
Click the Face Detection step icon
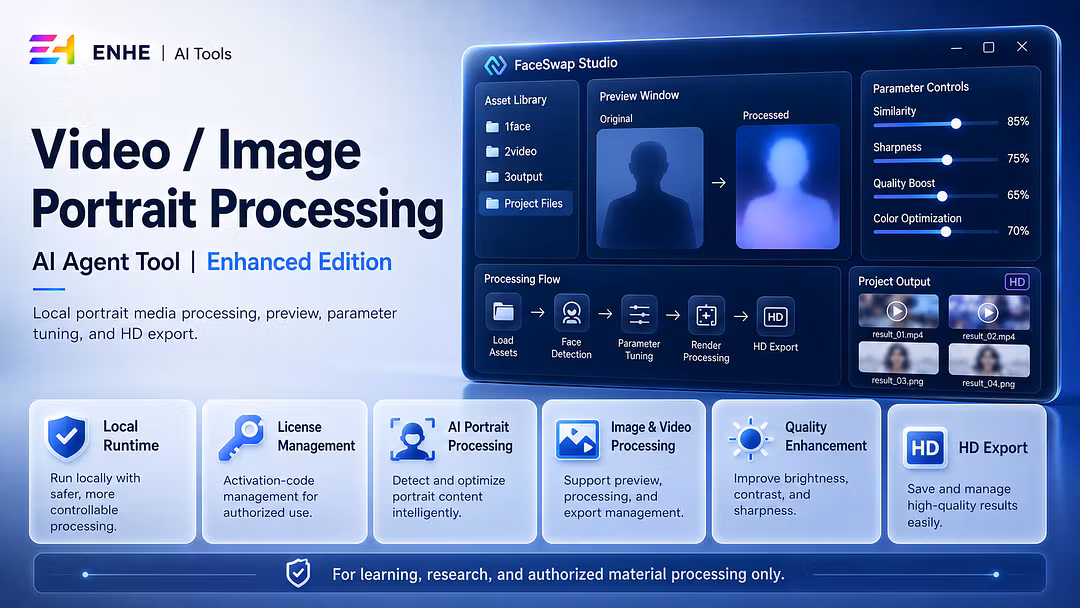(571, 313)
